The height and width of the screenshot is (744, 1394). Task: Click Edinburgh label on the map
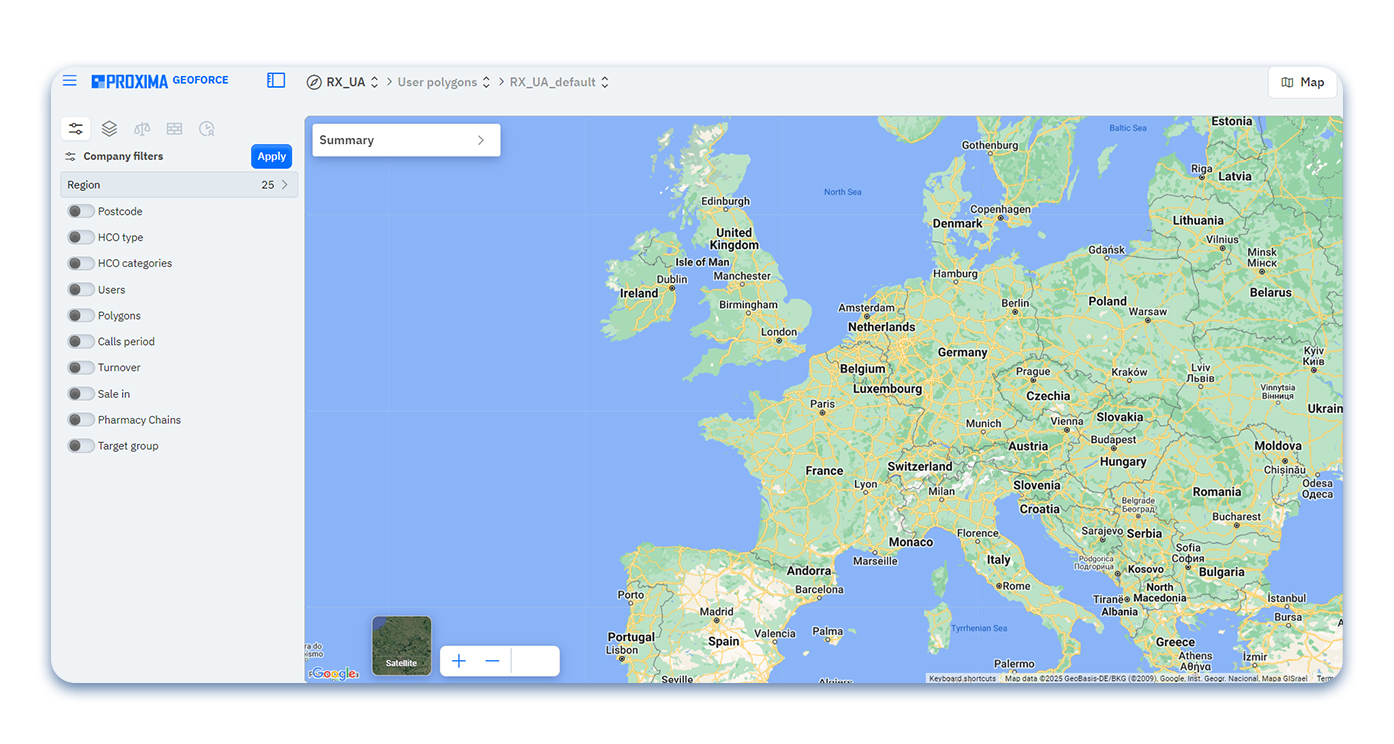point(725,201)
